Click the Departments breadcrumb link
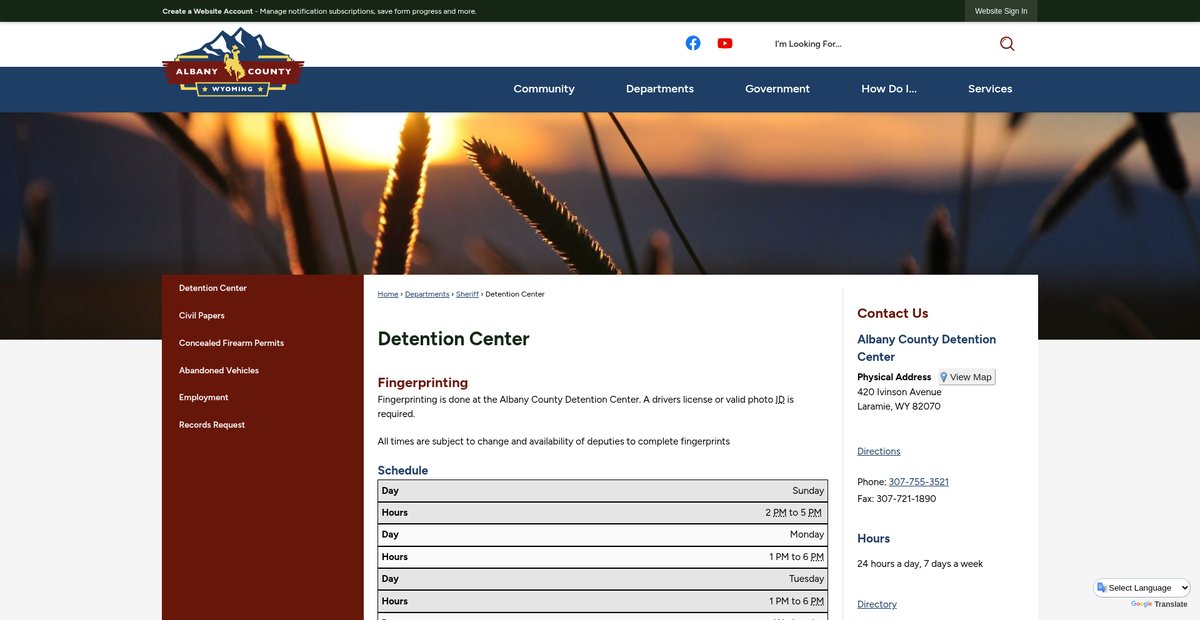The height and width of the screenshot is (620, 1200). tap(427, 294)
